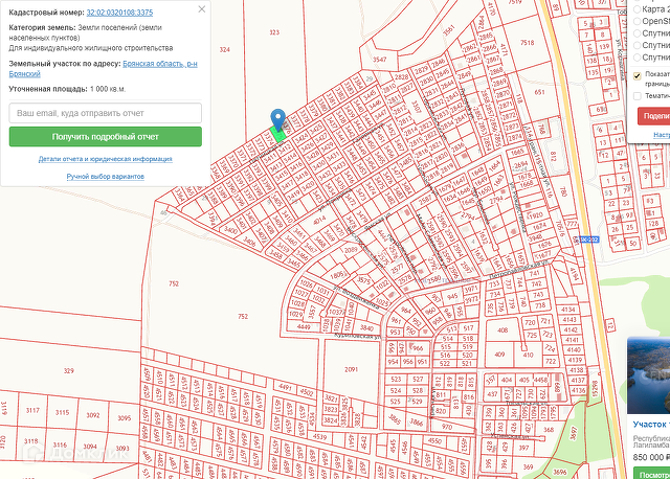Click parcel 4491 on the map

285,388
